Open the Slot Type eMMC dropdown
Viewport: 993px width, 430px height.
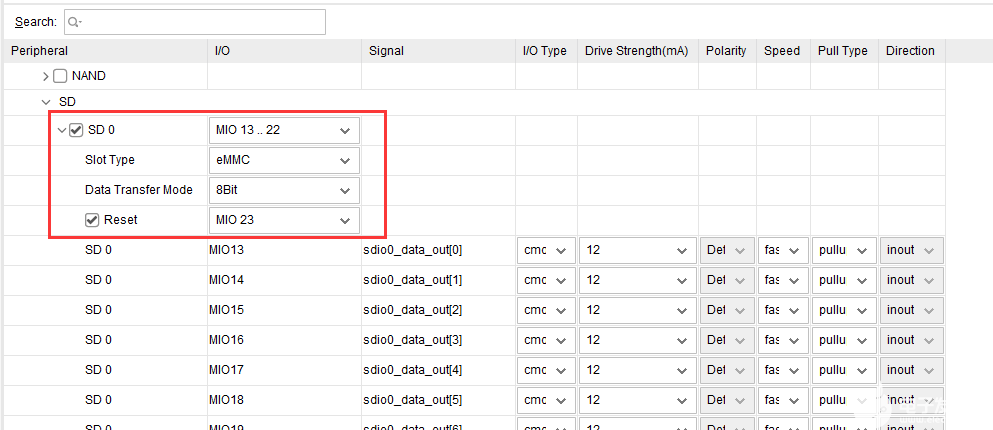coord(284,160)
